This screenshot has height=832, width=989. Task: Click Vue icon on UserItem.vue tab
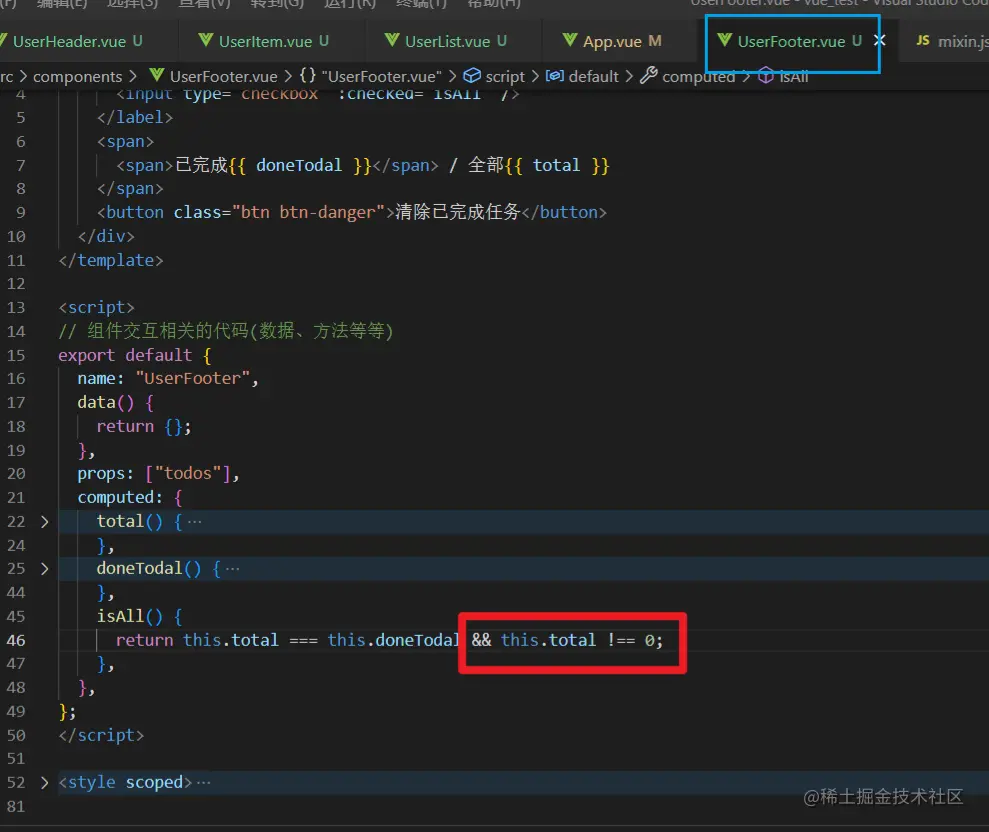tap(206, 40)
